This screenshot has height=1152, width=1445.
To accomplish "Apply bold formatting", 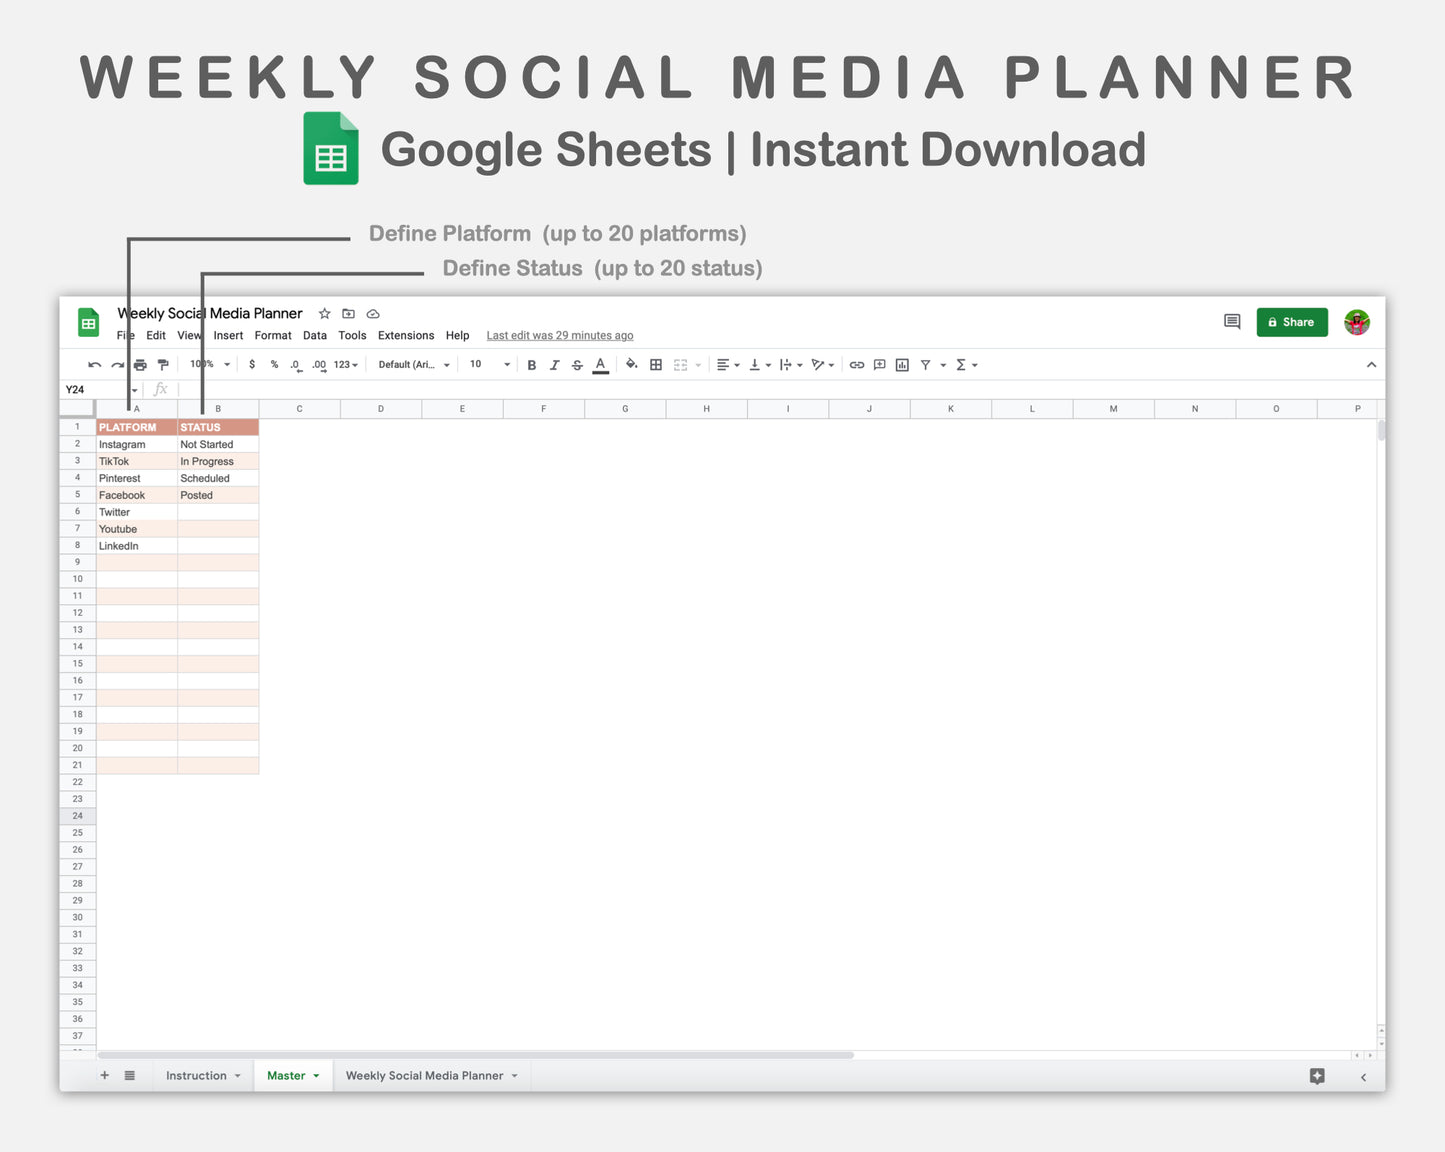I will (x=531, y=364).
